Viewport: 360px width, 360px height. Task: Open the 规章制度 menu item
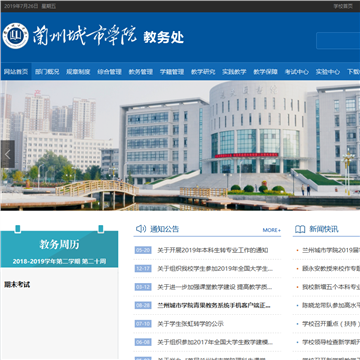(78, 72)
